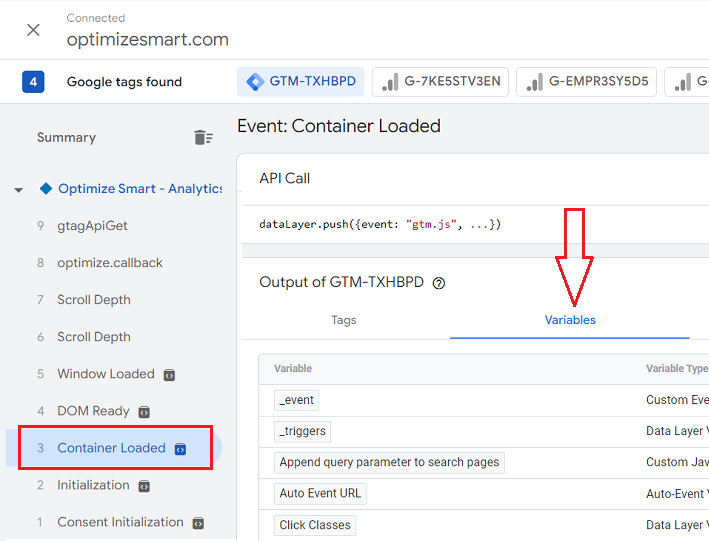This screenshot has height=541, width=709.
Task: Click the DOM Ready data layer icon
Action: click(x=144, y=412)
